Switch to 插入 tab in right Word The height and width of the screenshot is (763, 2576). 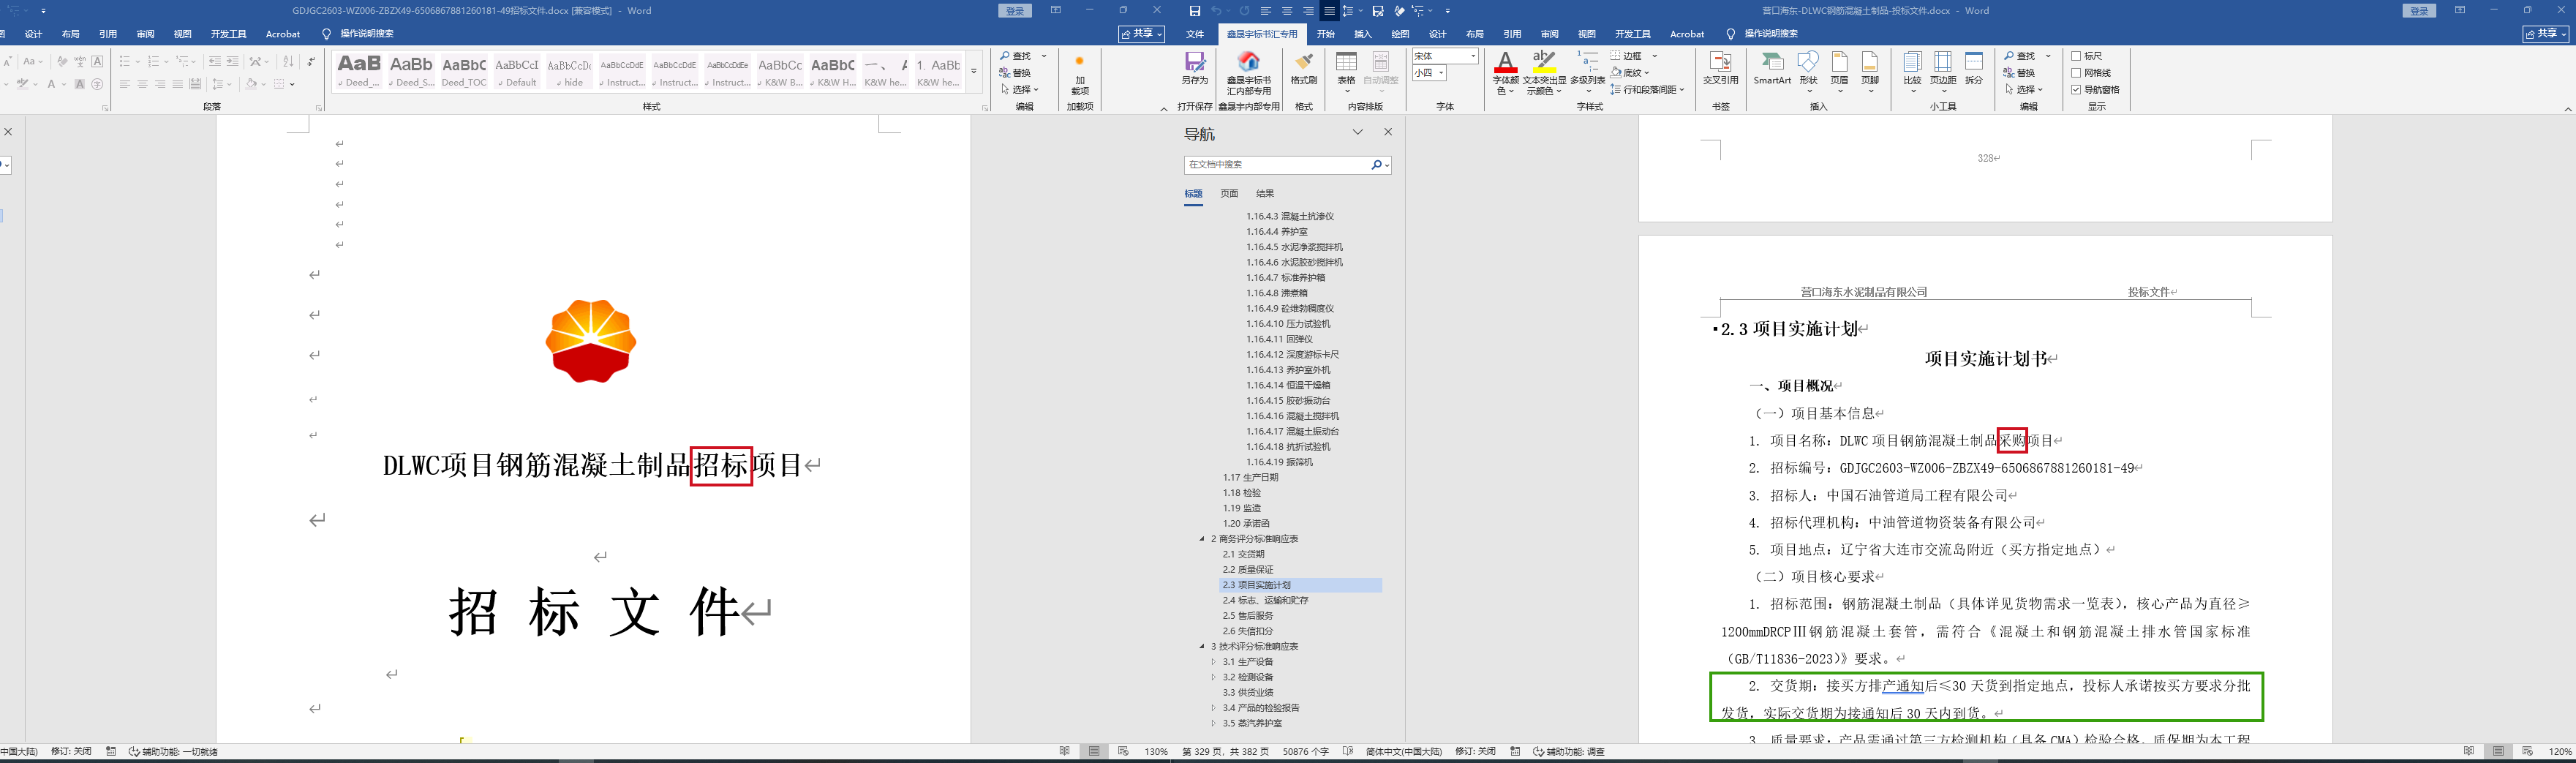tap(1363, 34)
